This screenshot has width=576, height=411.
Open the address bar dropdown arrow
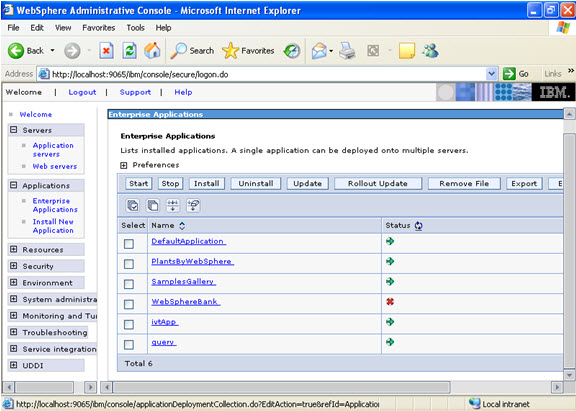pyautogui.click(x=492, y=74)
